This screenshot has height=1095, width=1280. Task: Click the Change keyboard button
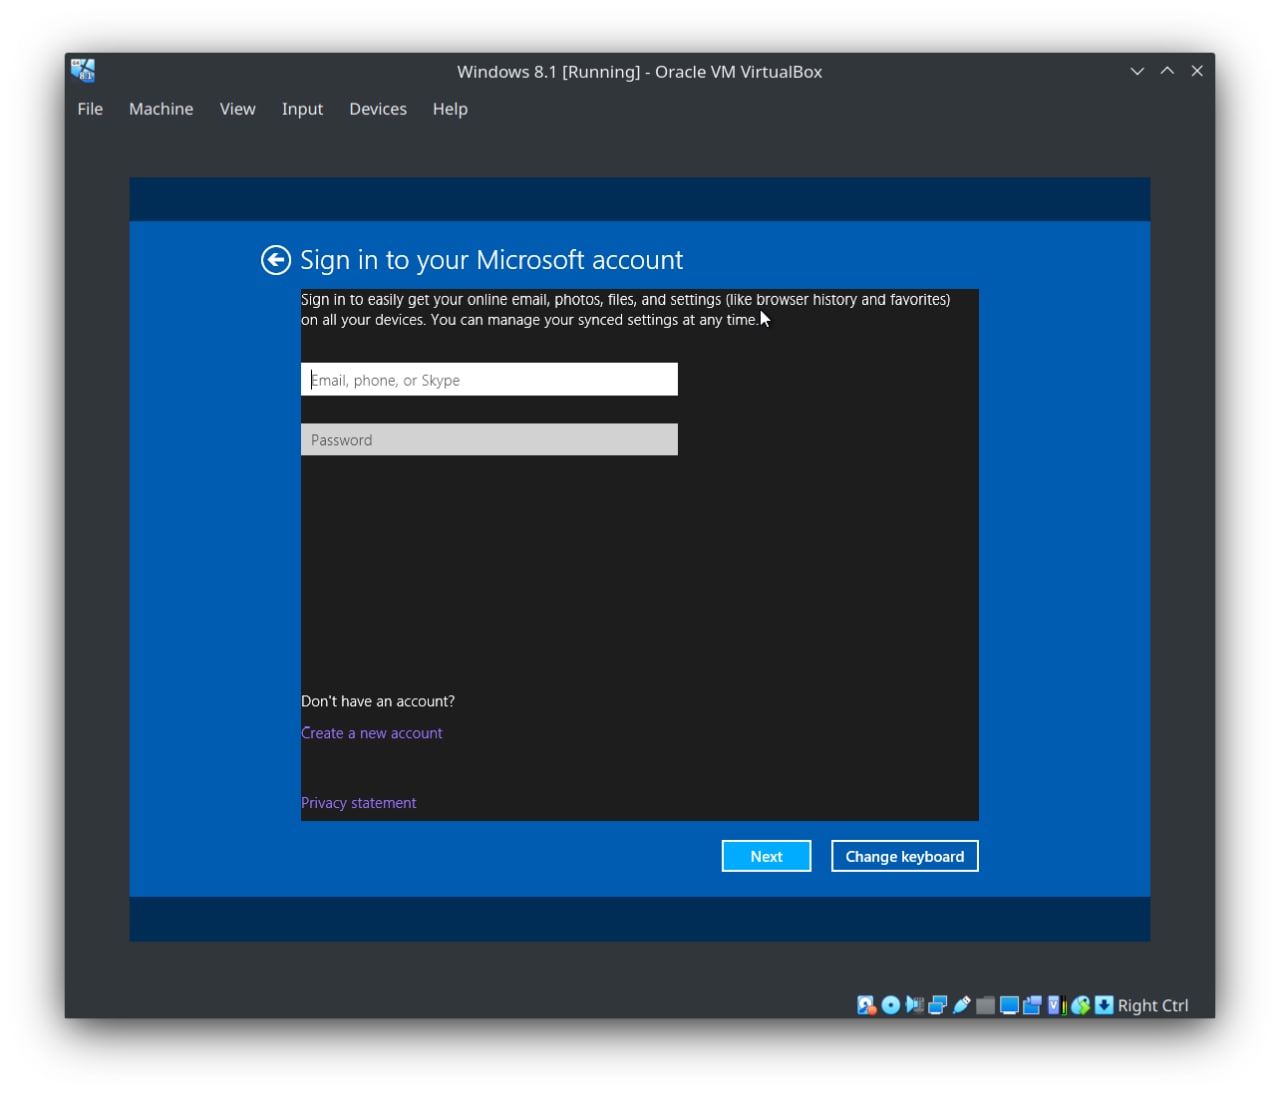905,856
